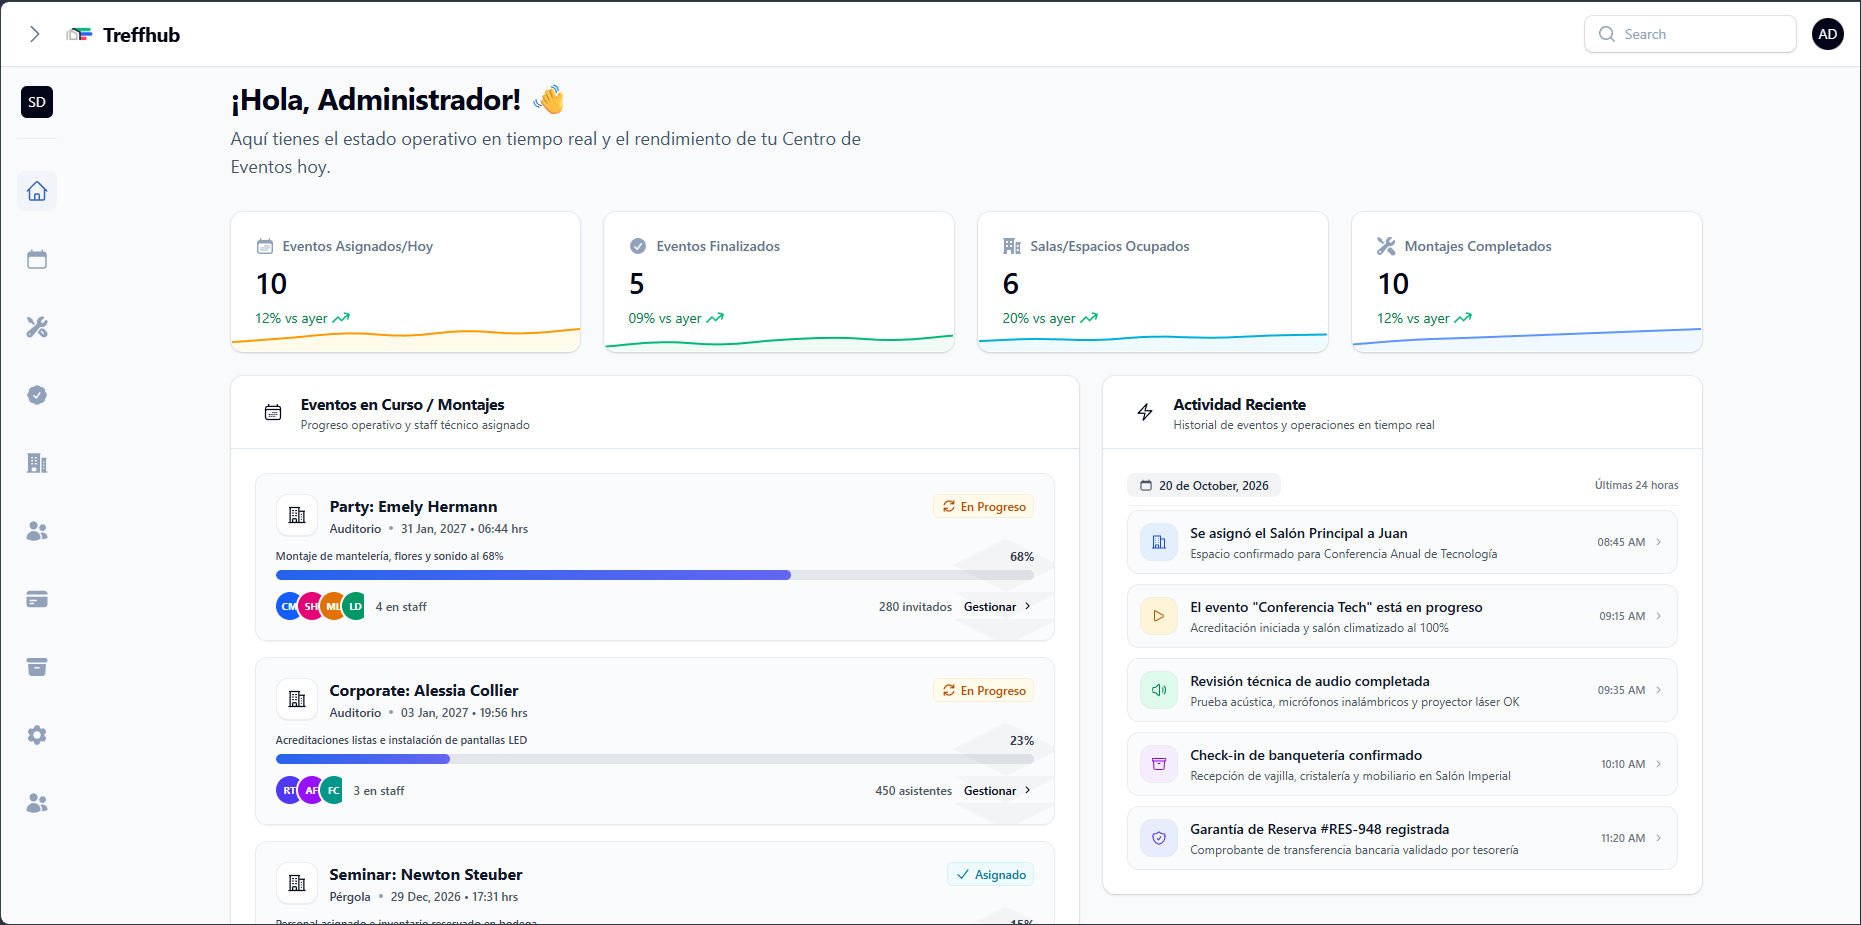The height and width of the screenshot is (925, 1861).
Task: Click Gestionar on Corporate: Alessia Collier
Action: (997, 791)
